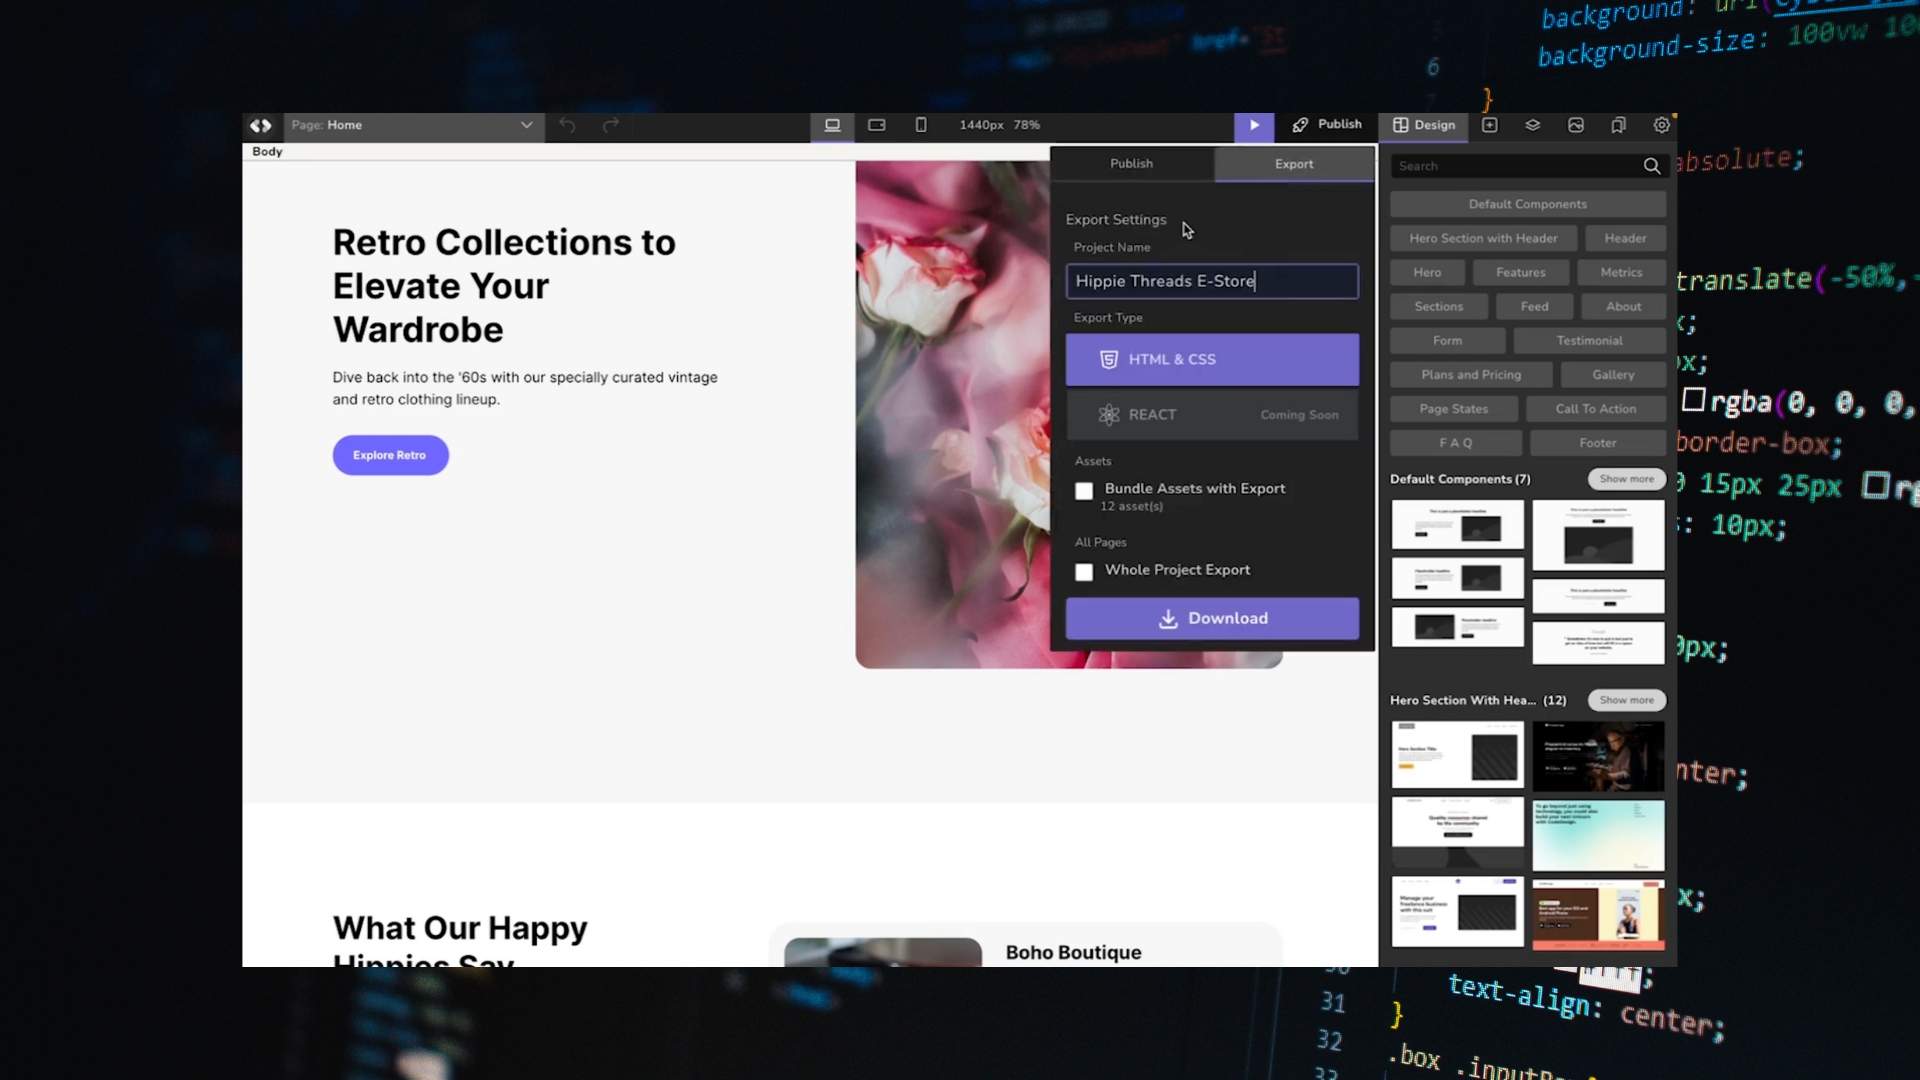Select the large dark-image default component thumbnail
The height and width of the screenshot is (1080, 1920).
(1598, 536)
